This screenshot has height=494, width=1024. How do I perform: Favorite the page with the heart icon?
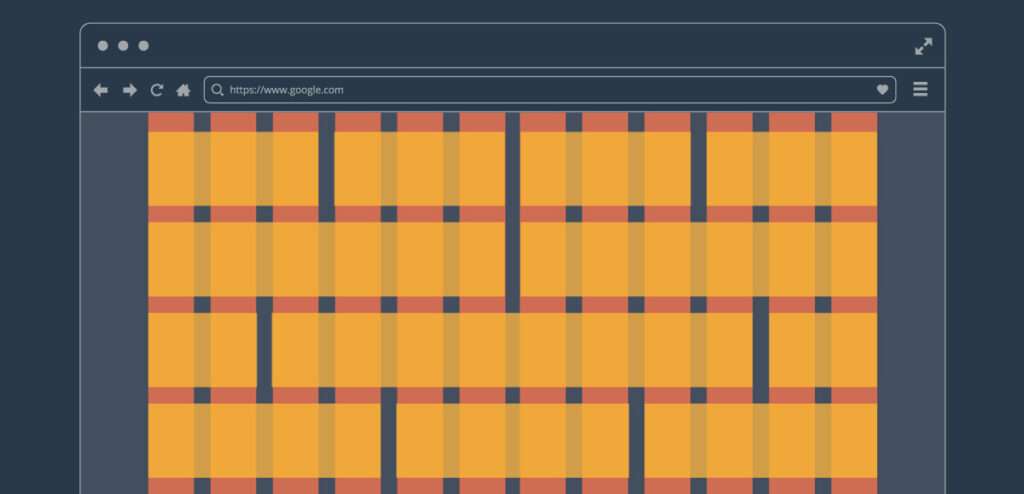(882, 90)
